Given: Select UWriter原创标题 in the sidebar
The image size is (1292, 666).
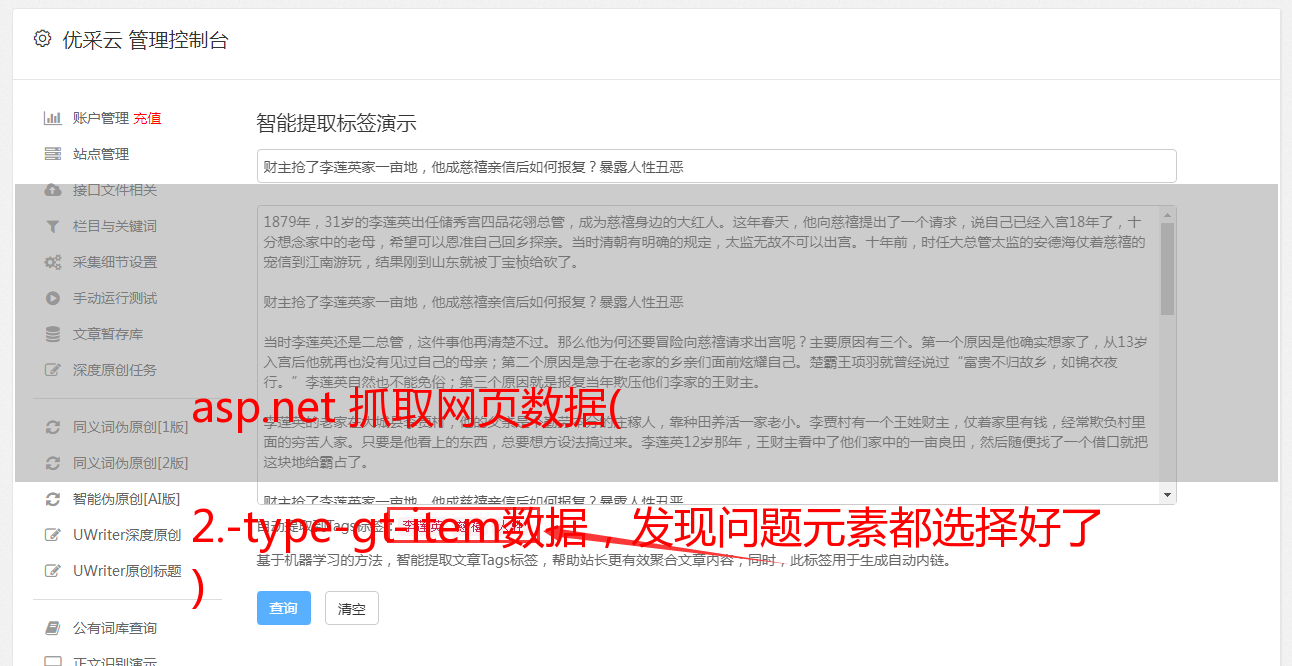Looking at the screenshot, I should point(127,571).
